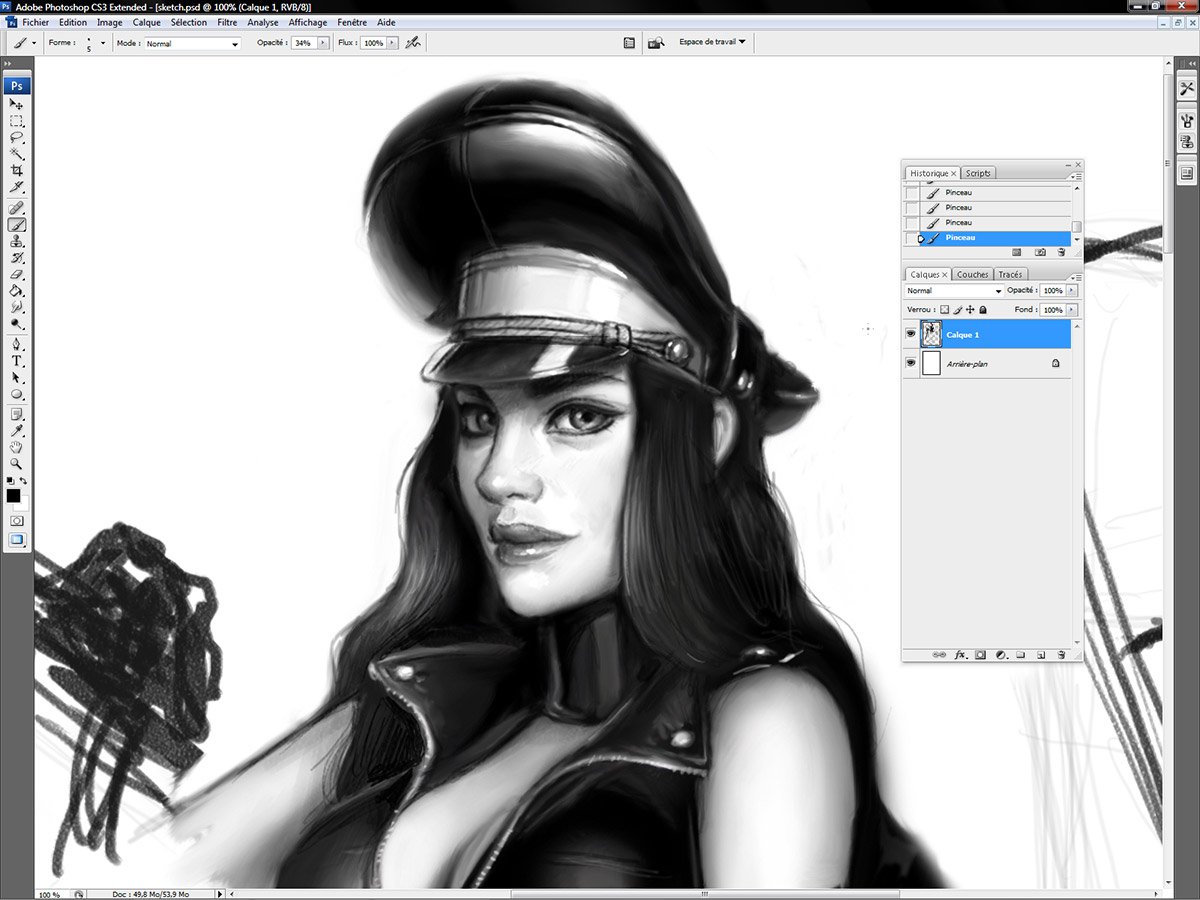Select the Burn tool
Viewport: 1200px width, 900px height.
pos(17,324)
